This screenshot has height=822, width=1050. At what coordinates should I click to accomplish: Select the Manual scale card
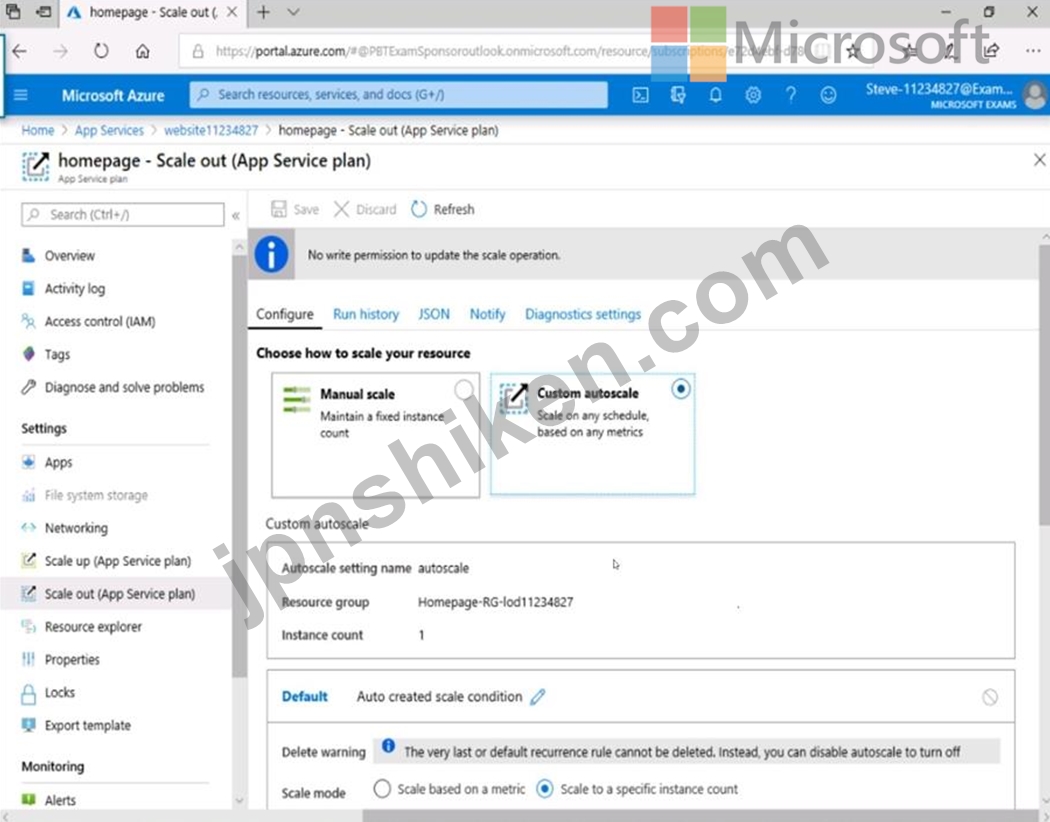(x=376, y=435)
